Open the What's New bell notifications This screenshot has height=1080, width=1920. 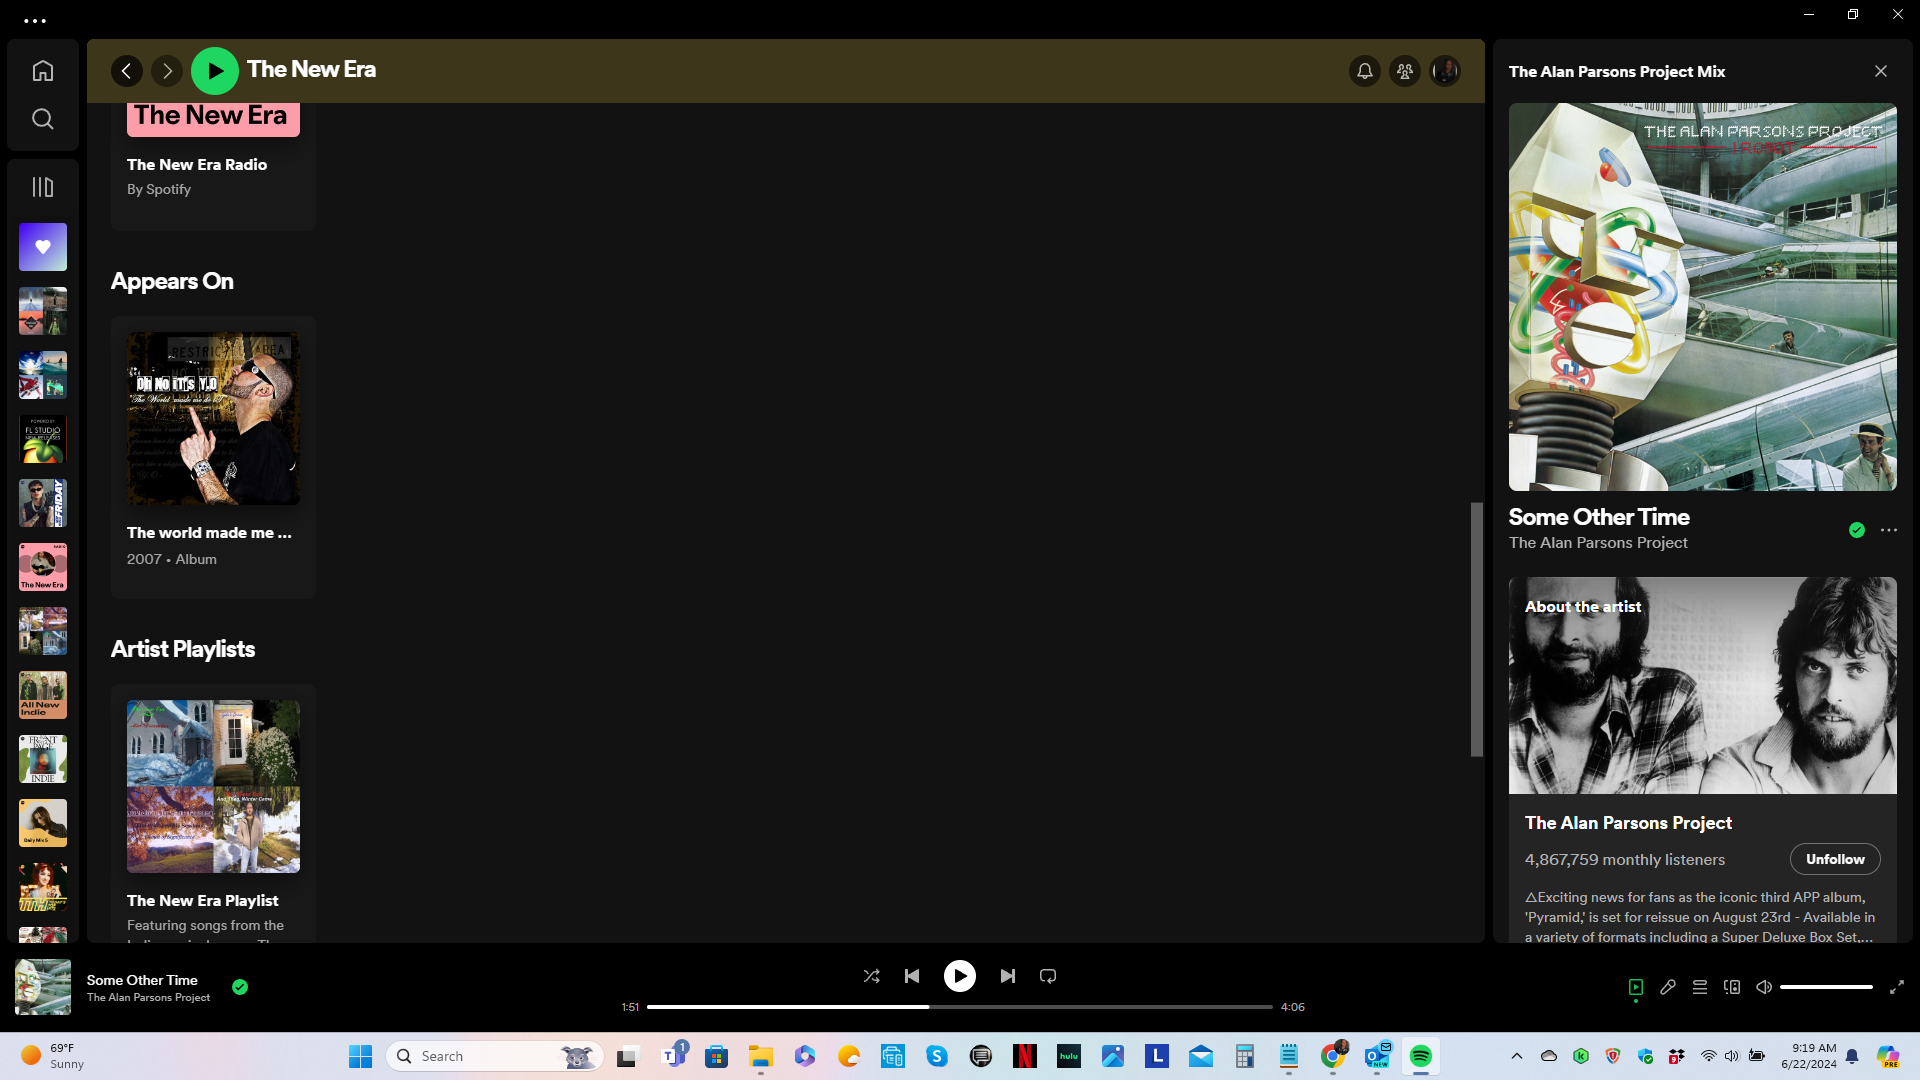pos(1365,71)
